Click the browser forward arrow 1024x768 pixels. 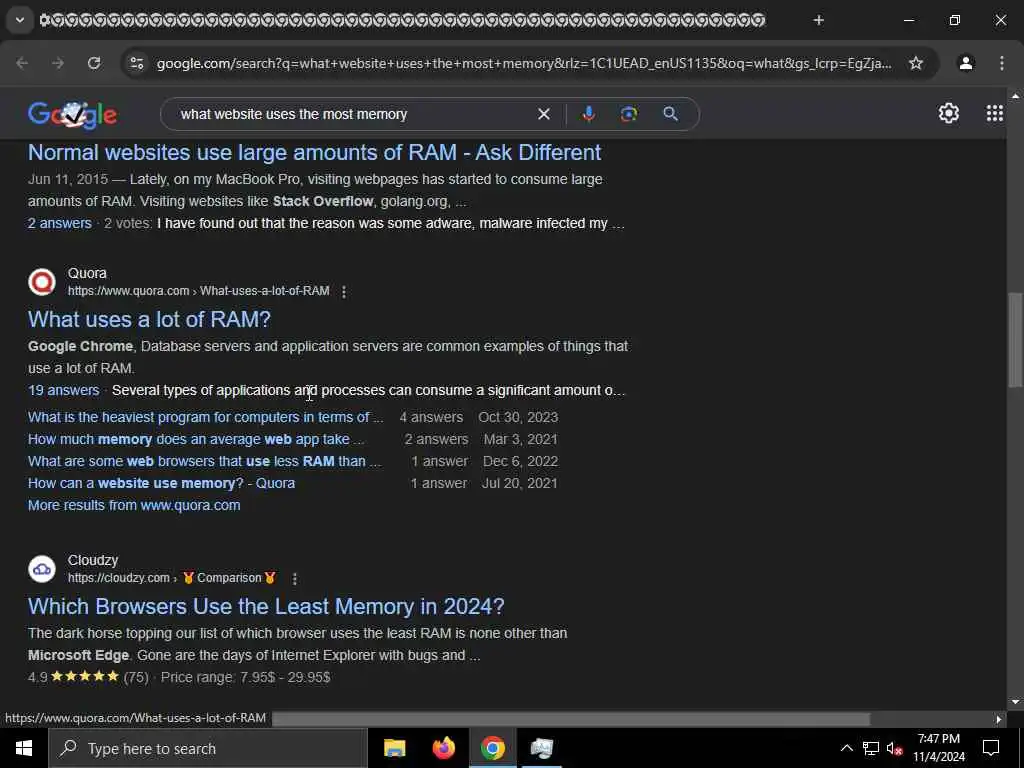point(58,63)
